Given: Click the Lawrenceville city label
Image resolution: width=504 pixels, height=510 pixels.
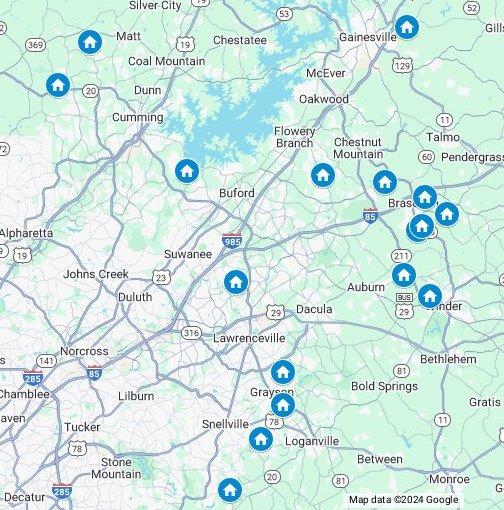Looking at the screenshot, I should click(249, 338).
